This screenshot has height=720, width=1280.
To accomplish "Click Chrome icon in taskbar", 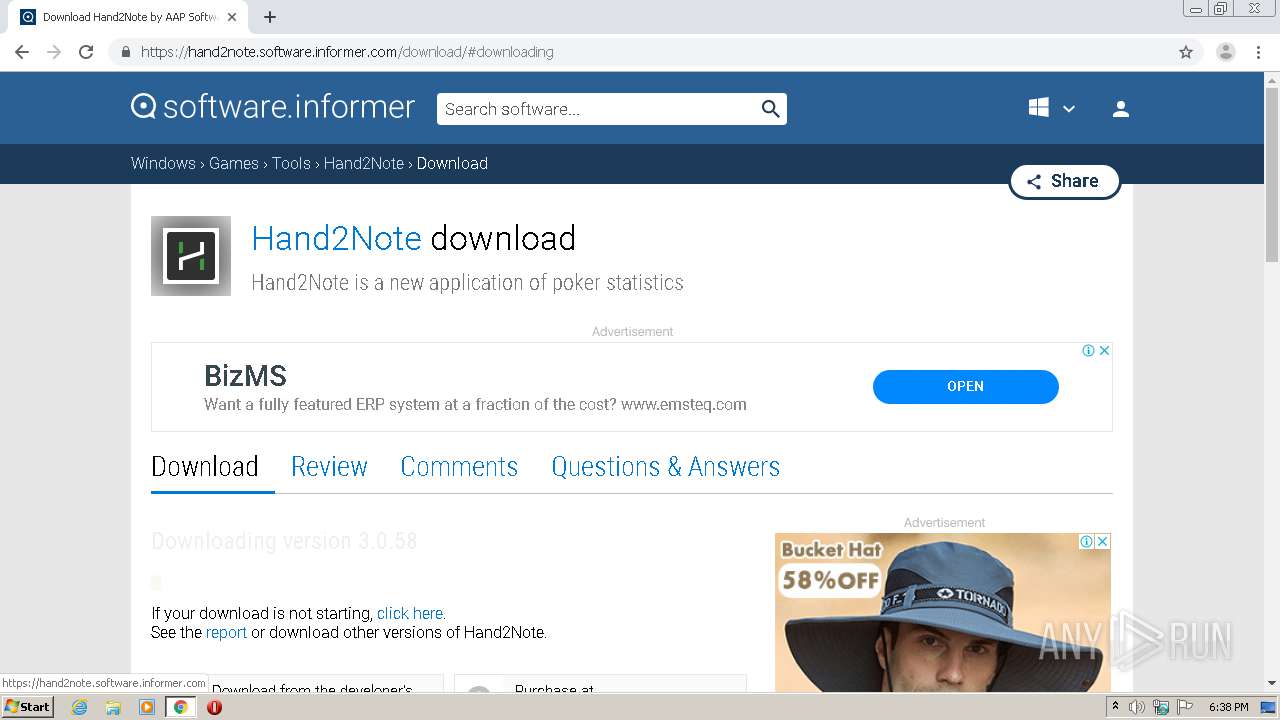I will coord(181,707).
